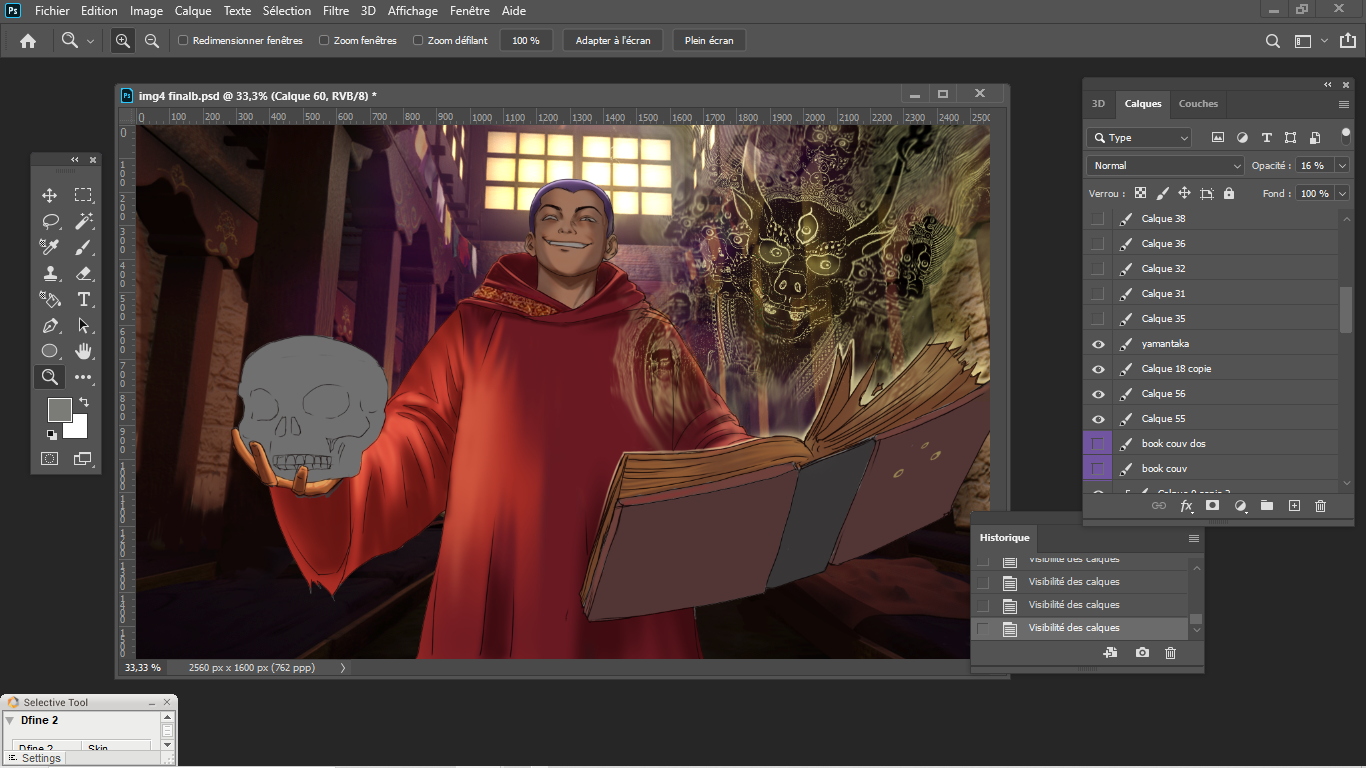
Task: Delete layer using the trash icon
Action: pyautogui.click(x=1320, y=506)
